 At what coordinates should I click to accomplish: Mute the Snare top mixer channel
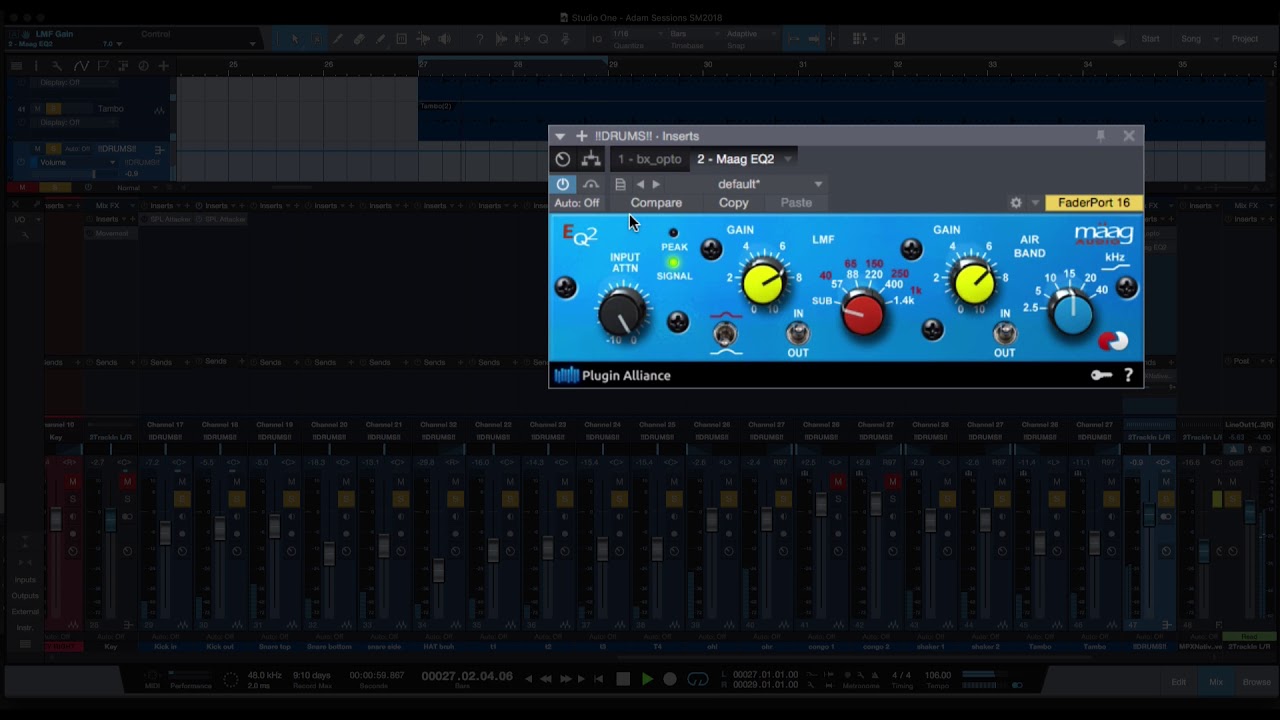tap(291, 482)
